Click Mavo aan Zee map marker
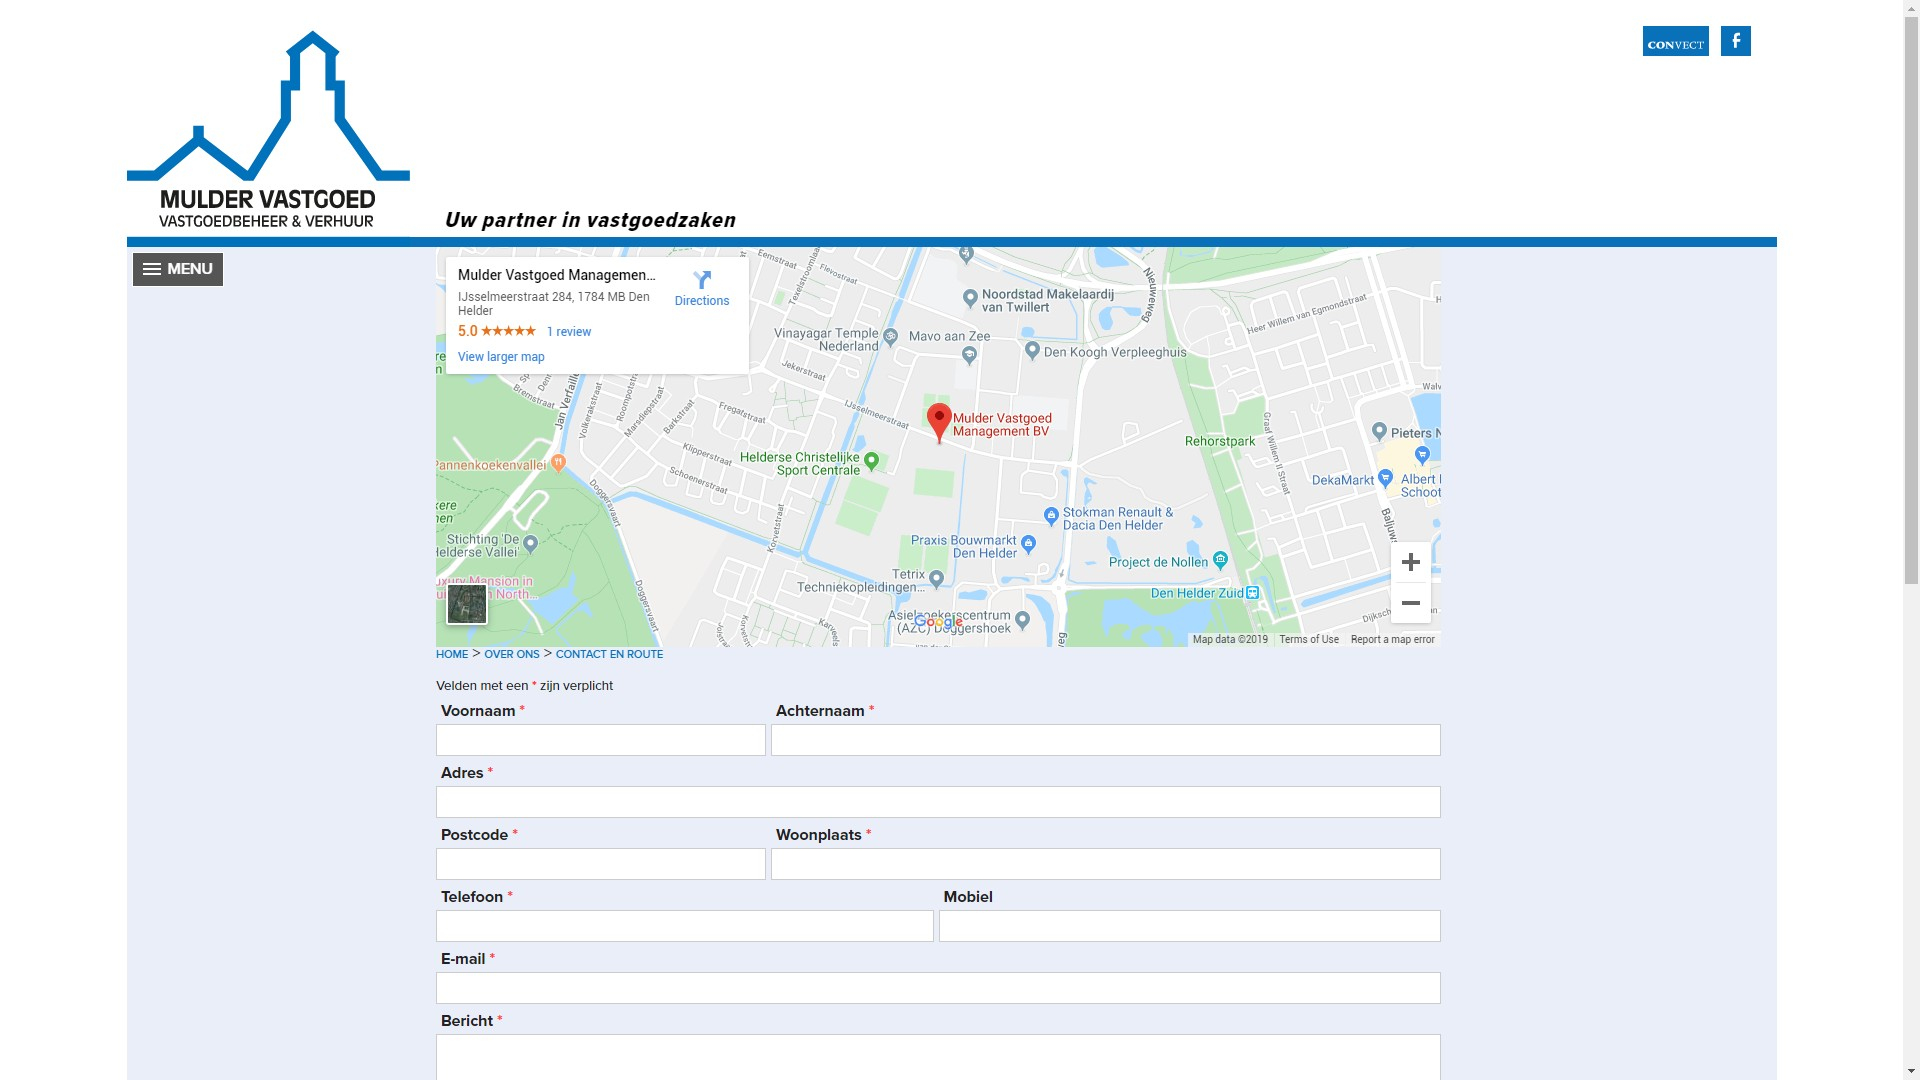Viewport: 1920px width, 1080px height. (x=969, y=355)
